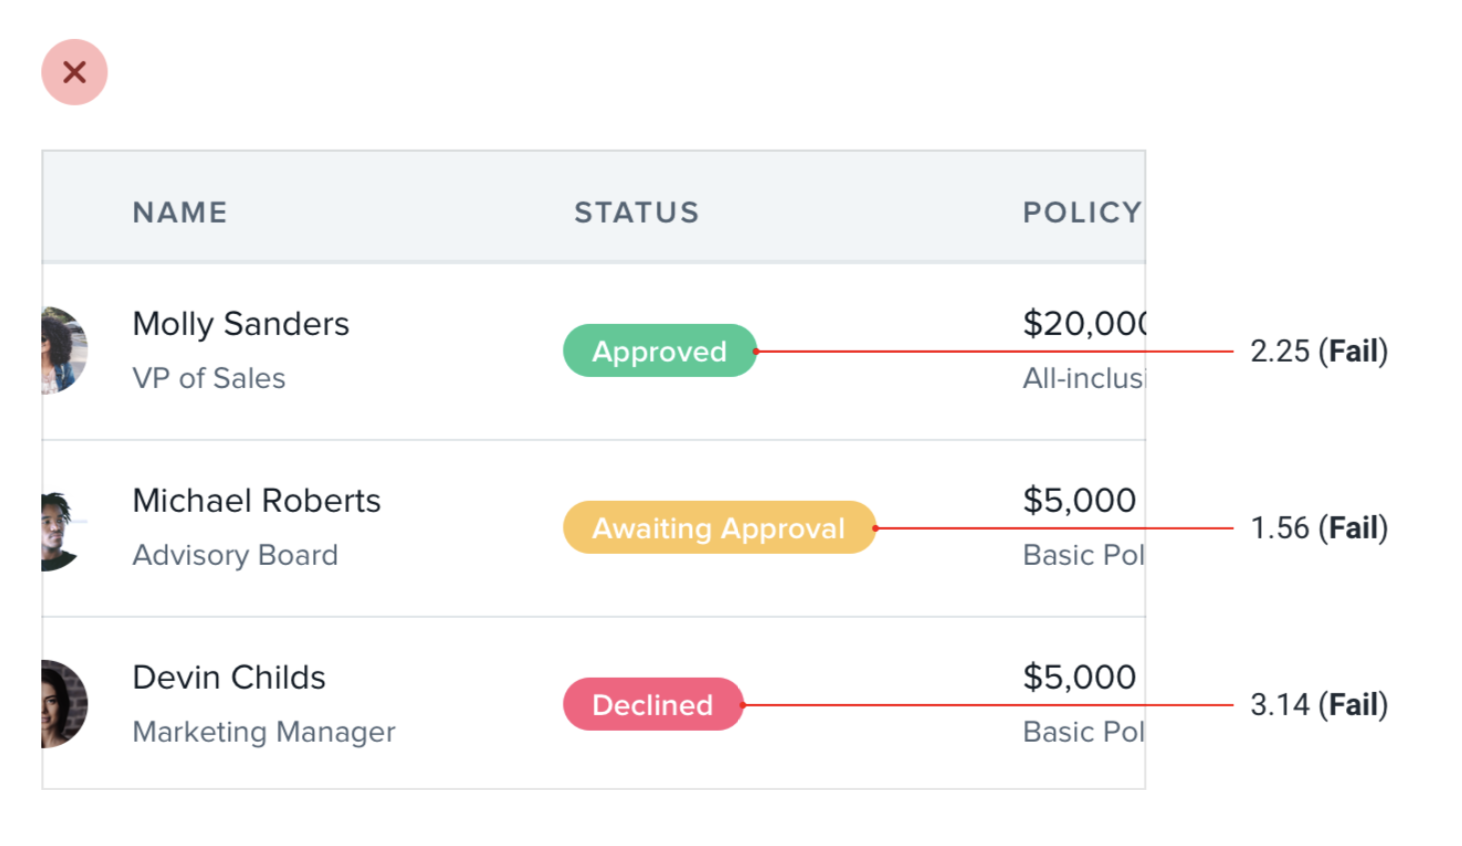Click Michael Roberts' $5,000 policy amount
This screenshot has height=846, width=1462.
click(x=1079, y=500)
